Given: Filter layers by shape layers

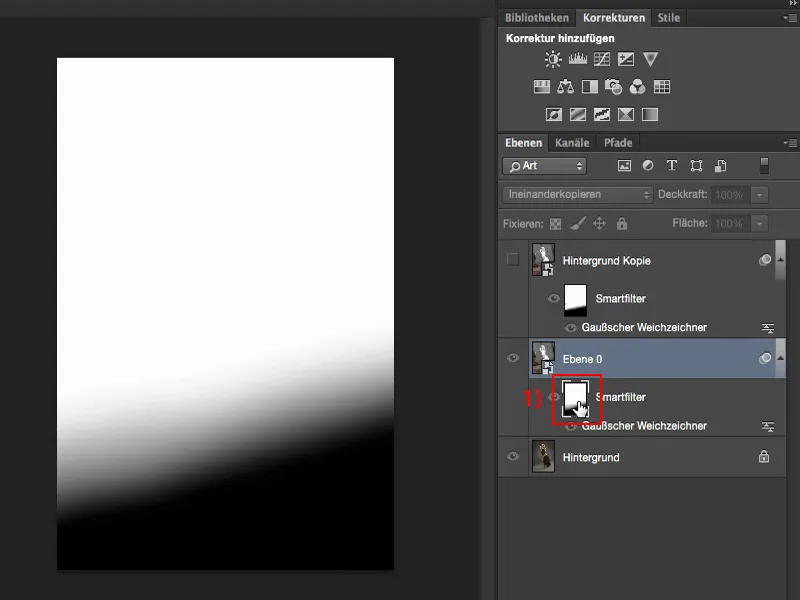Looking at the screenshot, I should tap(696, 166).
